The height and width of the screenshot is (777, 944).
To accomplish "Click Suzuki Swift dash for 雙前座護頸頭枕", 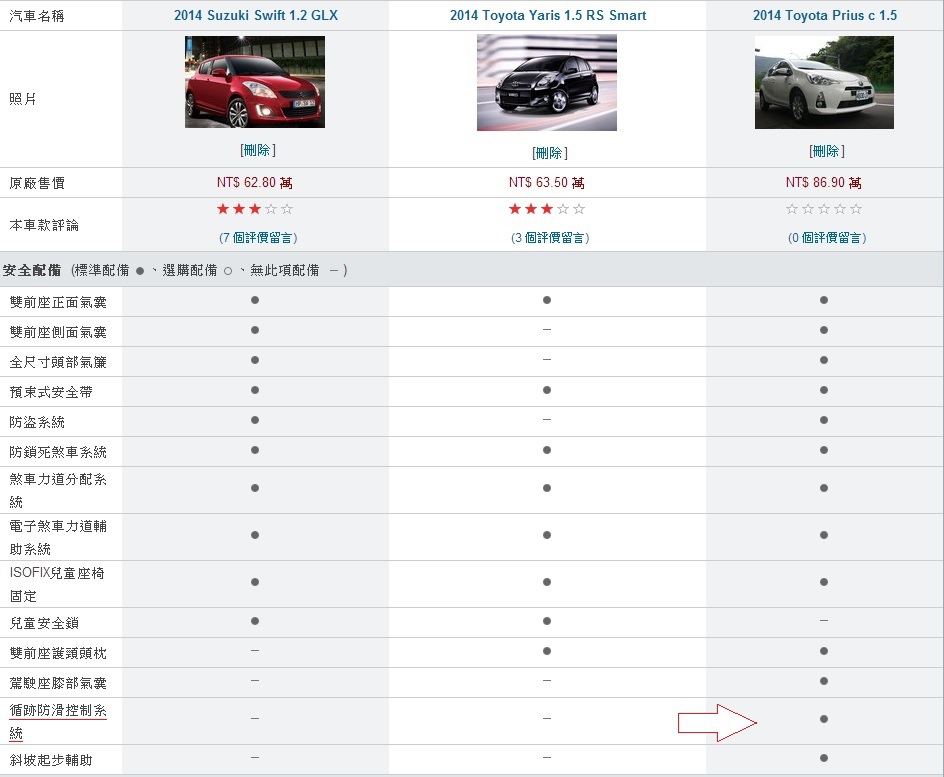I will [x=255, y=651].
